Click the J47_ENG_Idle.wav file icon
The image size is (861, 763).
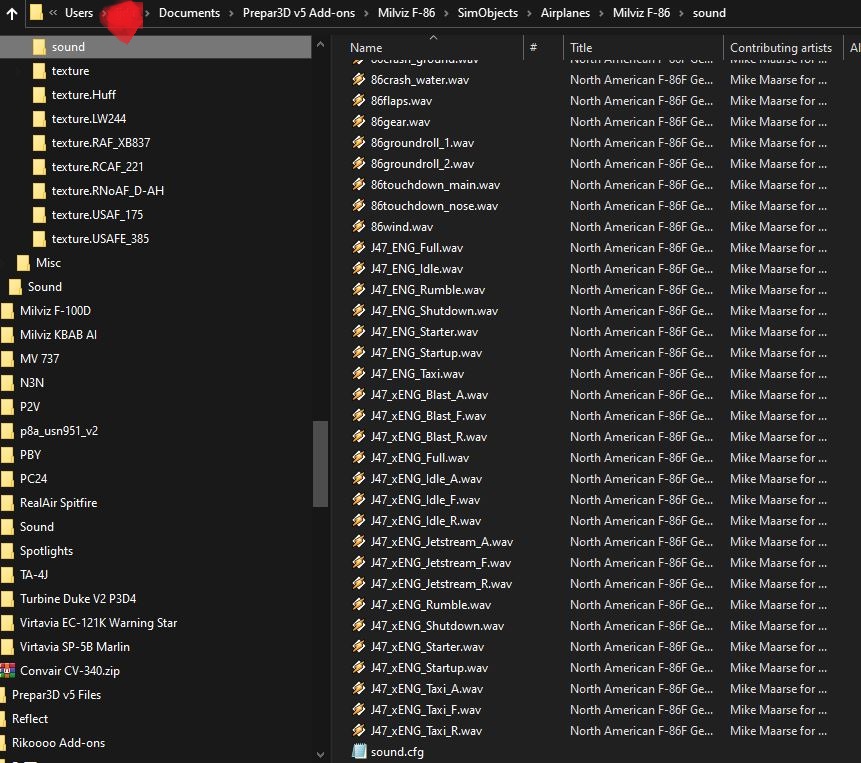tap(359, 268)
